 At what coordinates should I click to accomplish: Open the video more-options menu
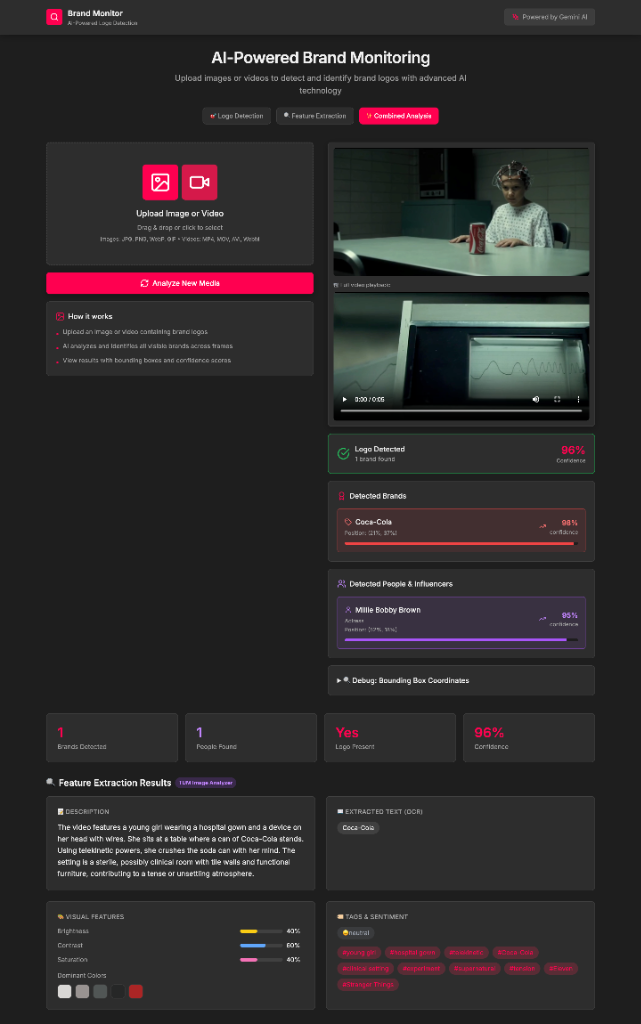[578, 399]
